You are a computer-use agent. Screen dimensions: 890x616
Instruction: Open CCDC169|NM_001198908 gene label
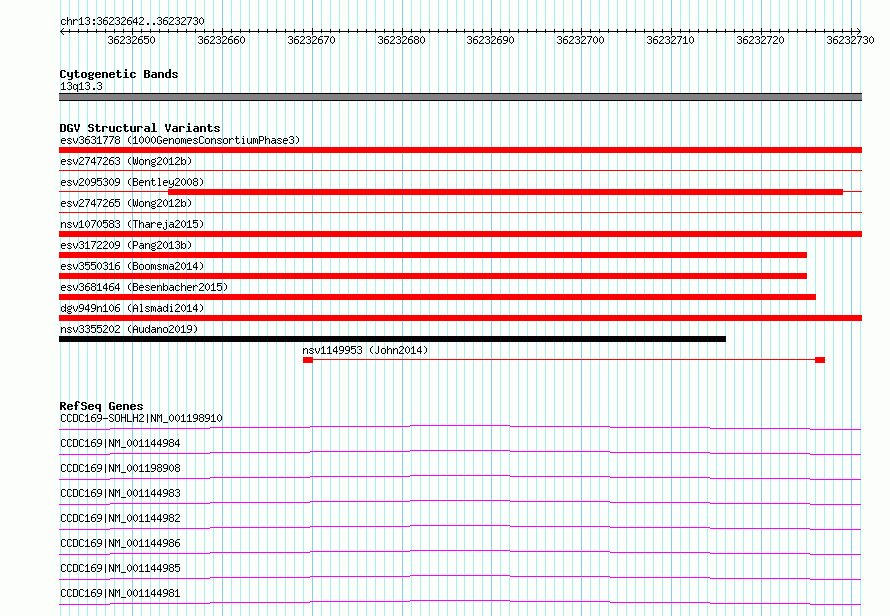click(x=120, y=468)
